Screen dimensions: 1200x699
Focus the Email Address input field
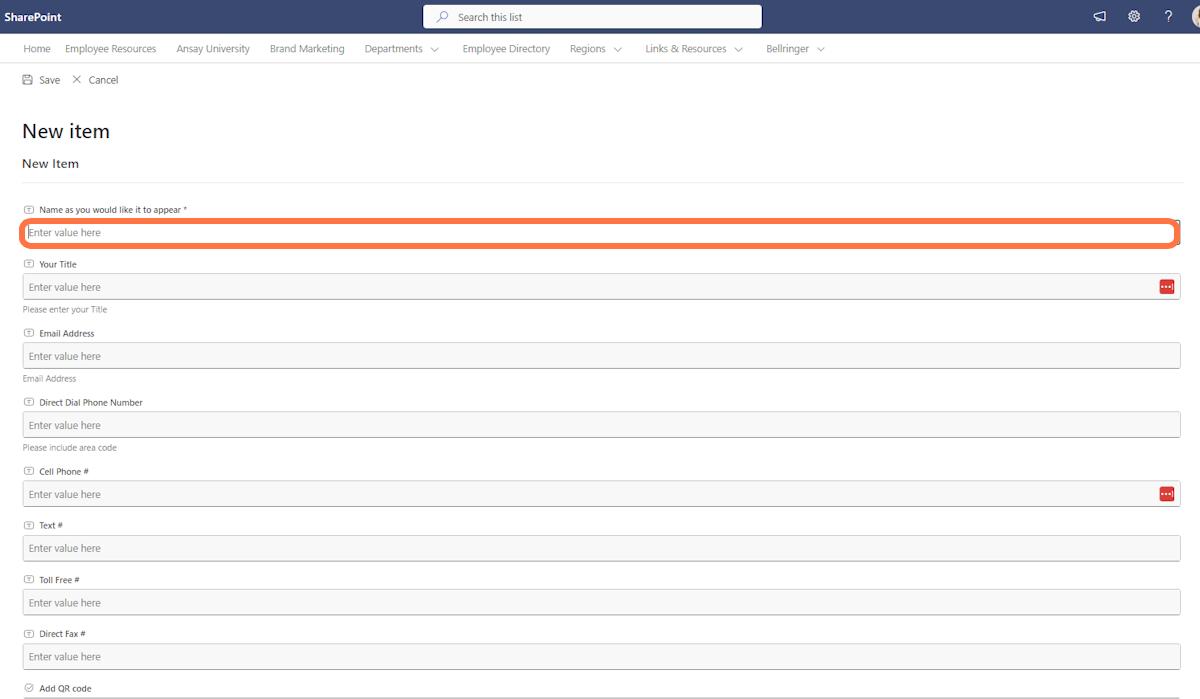[601, 356]
